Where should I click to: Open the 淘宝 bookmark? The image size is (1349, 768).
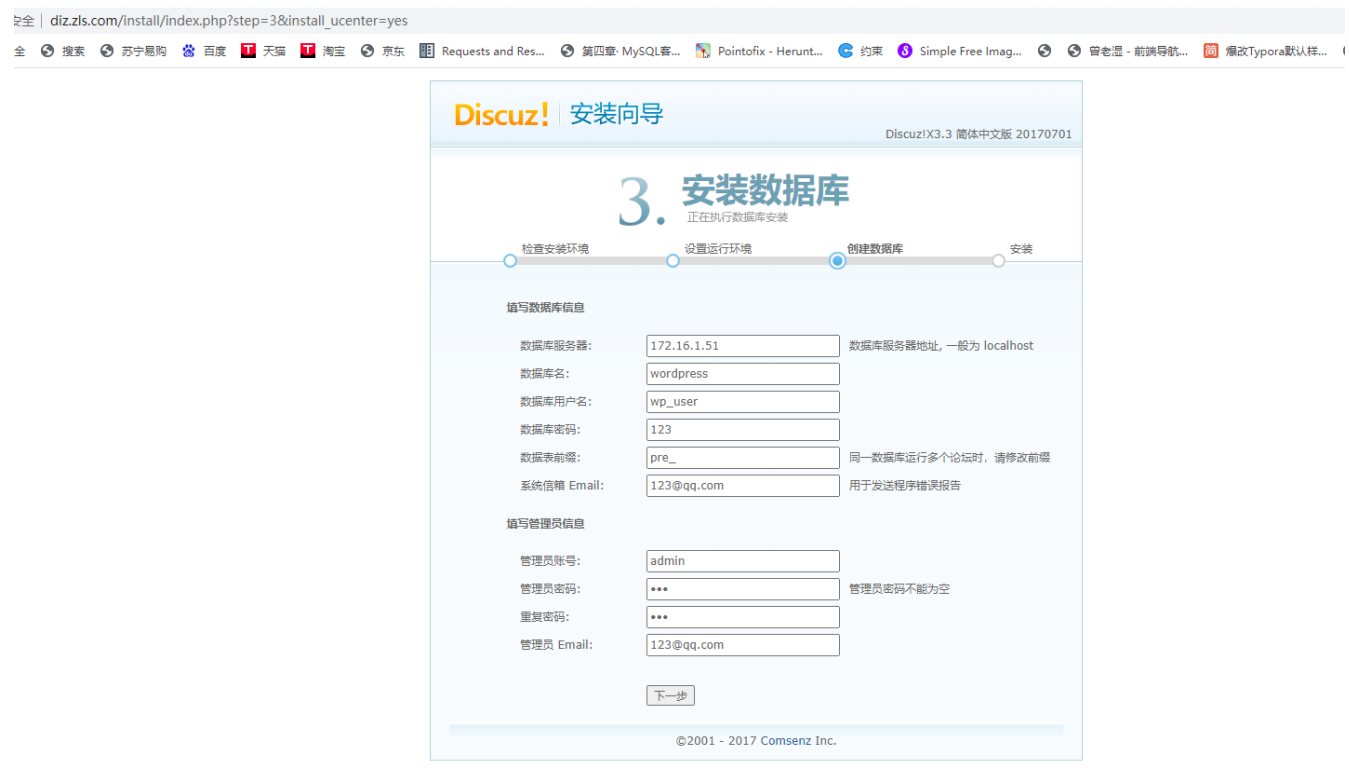(x=323, y=51)
